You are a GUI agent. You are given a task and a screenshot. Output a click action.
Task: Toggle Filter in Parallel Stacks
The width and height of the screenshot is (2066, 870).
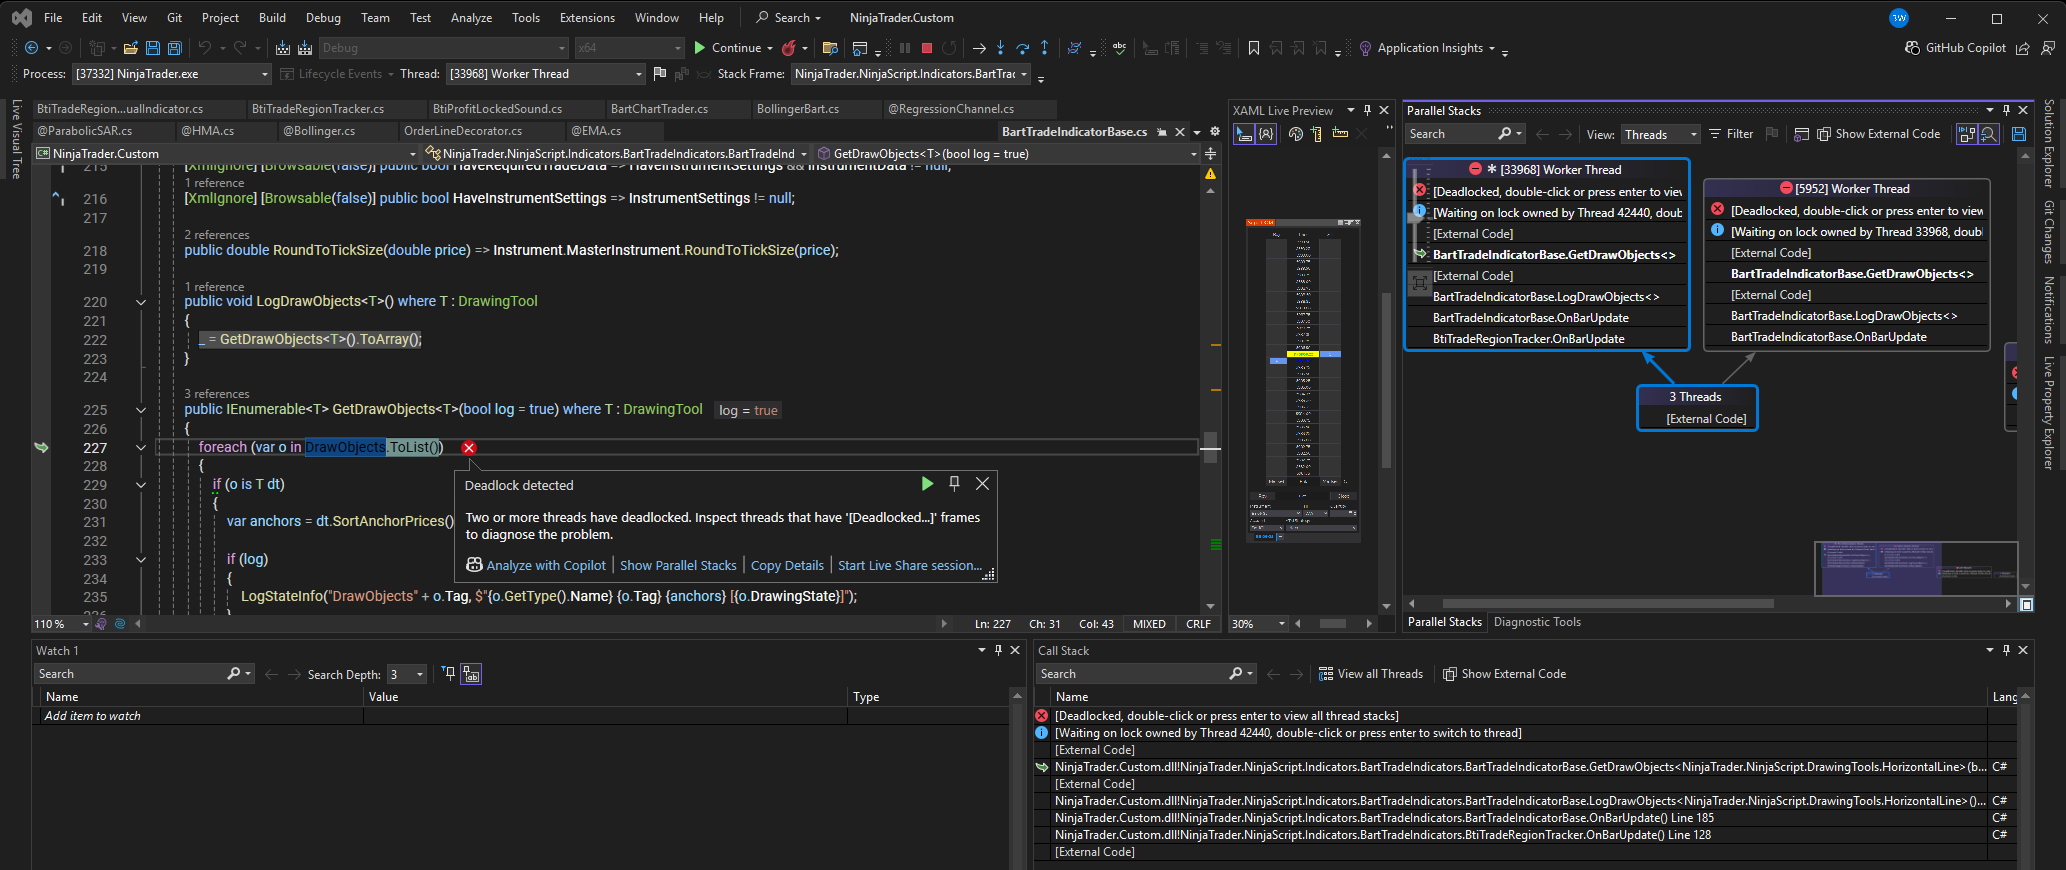(1731, 134)
